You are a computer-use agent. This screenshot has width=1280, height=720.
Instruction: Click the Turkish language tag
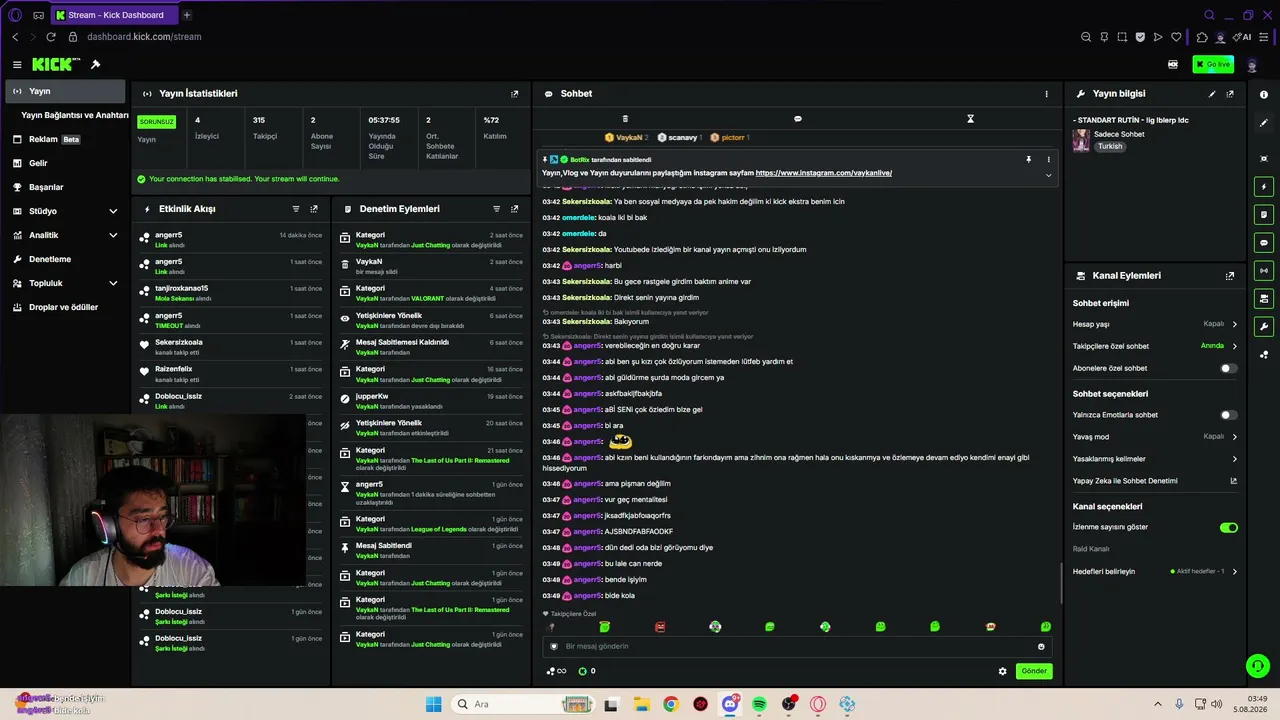(1110, 146)
